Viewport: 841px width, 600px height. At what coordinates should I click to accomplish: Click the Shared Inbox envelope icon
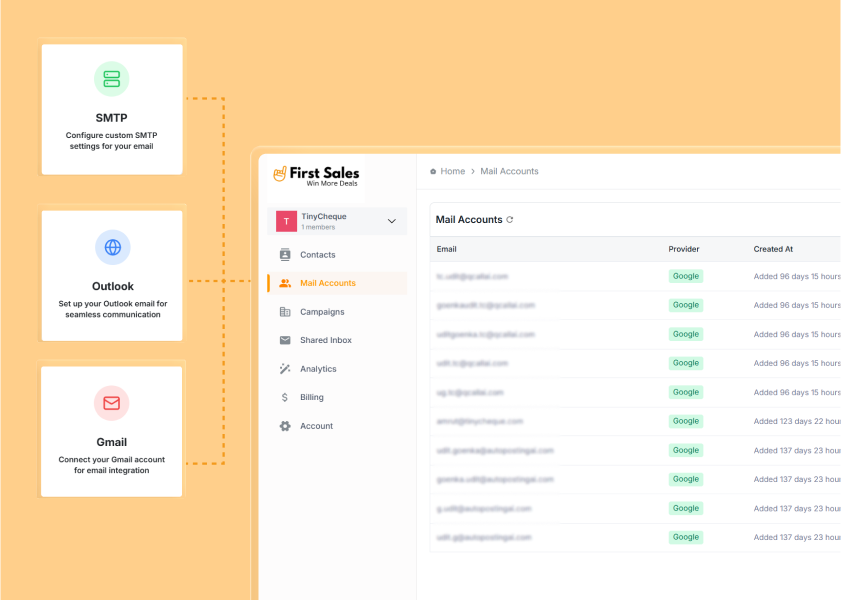(285, 340)
